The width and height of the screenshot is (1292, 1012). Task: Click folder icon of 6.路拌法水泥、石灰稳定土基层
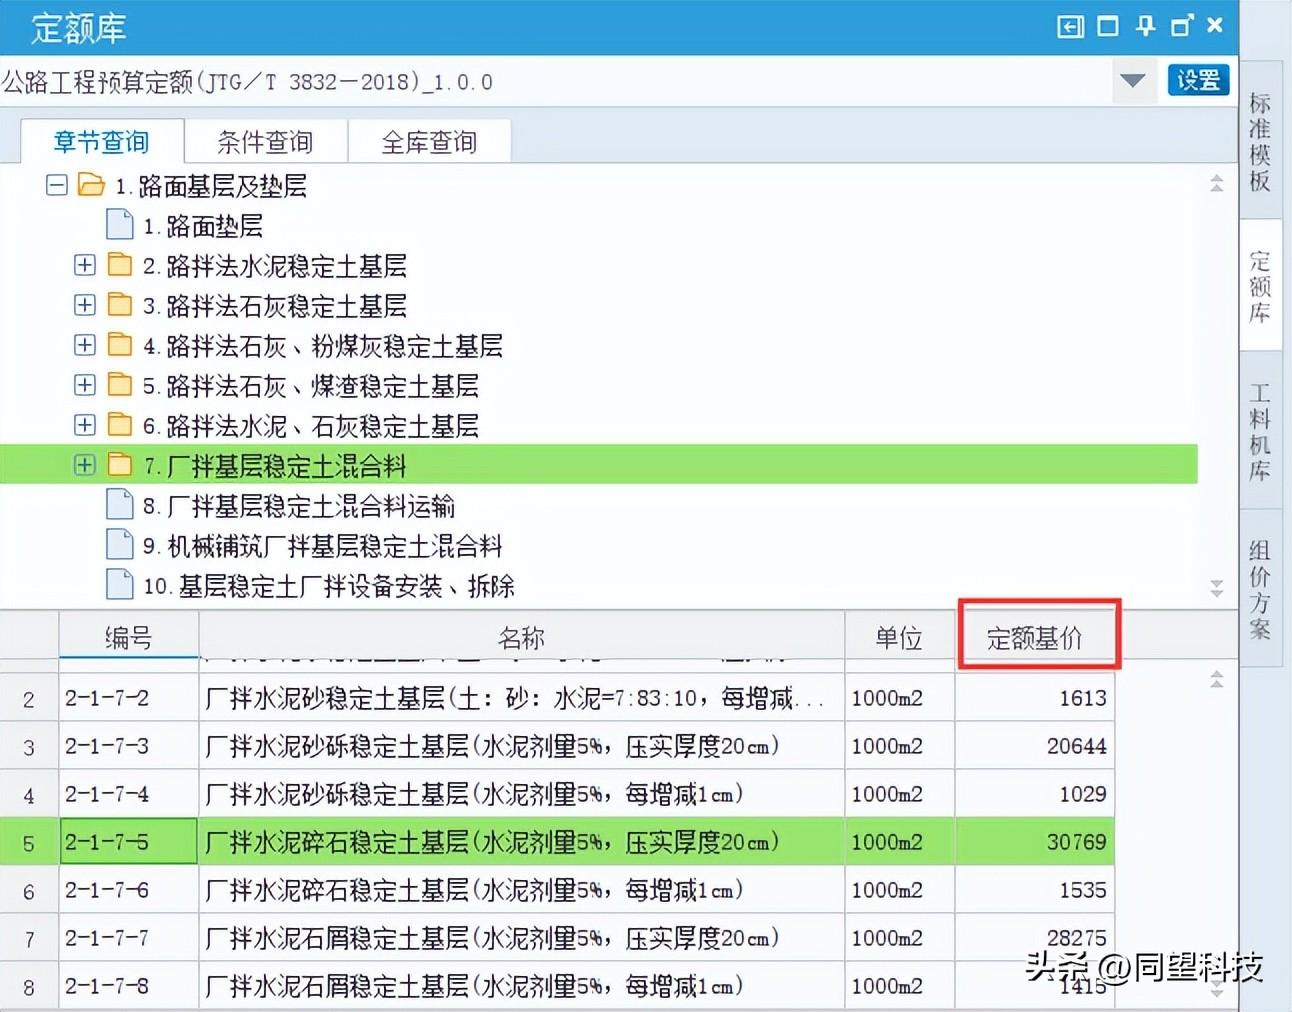(x=120, y=424)
